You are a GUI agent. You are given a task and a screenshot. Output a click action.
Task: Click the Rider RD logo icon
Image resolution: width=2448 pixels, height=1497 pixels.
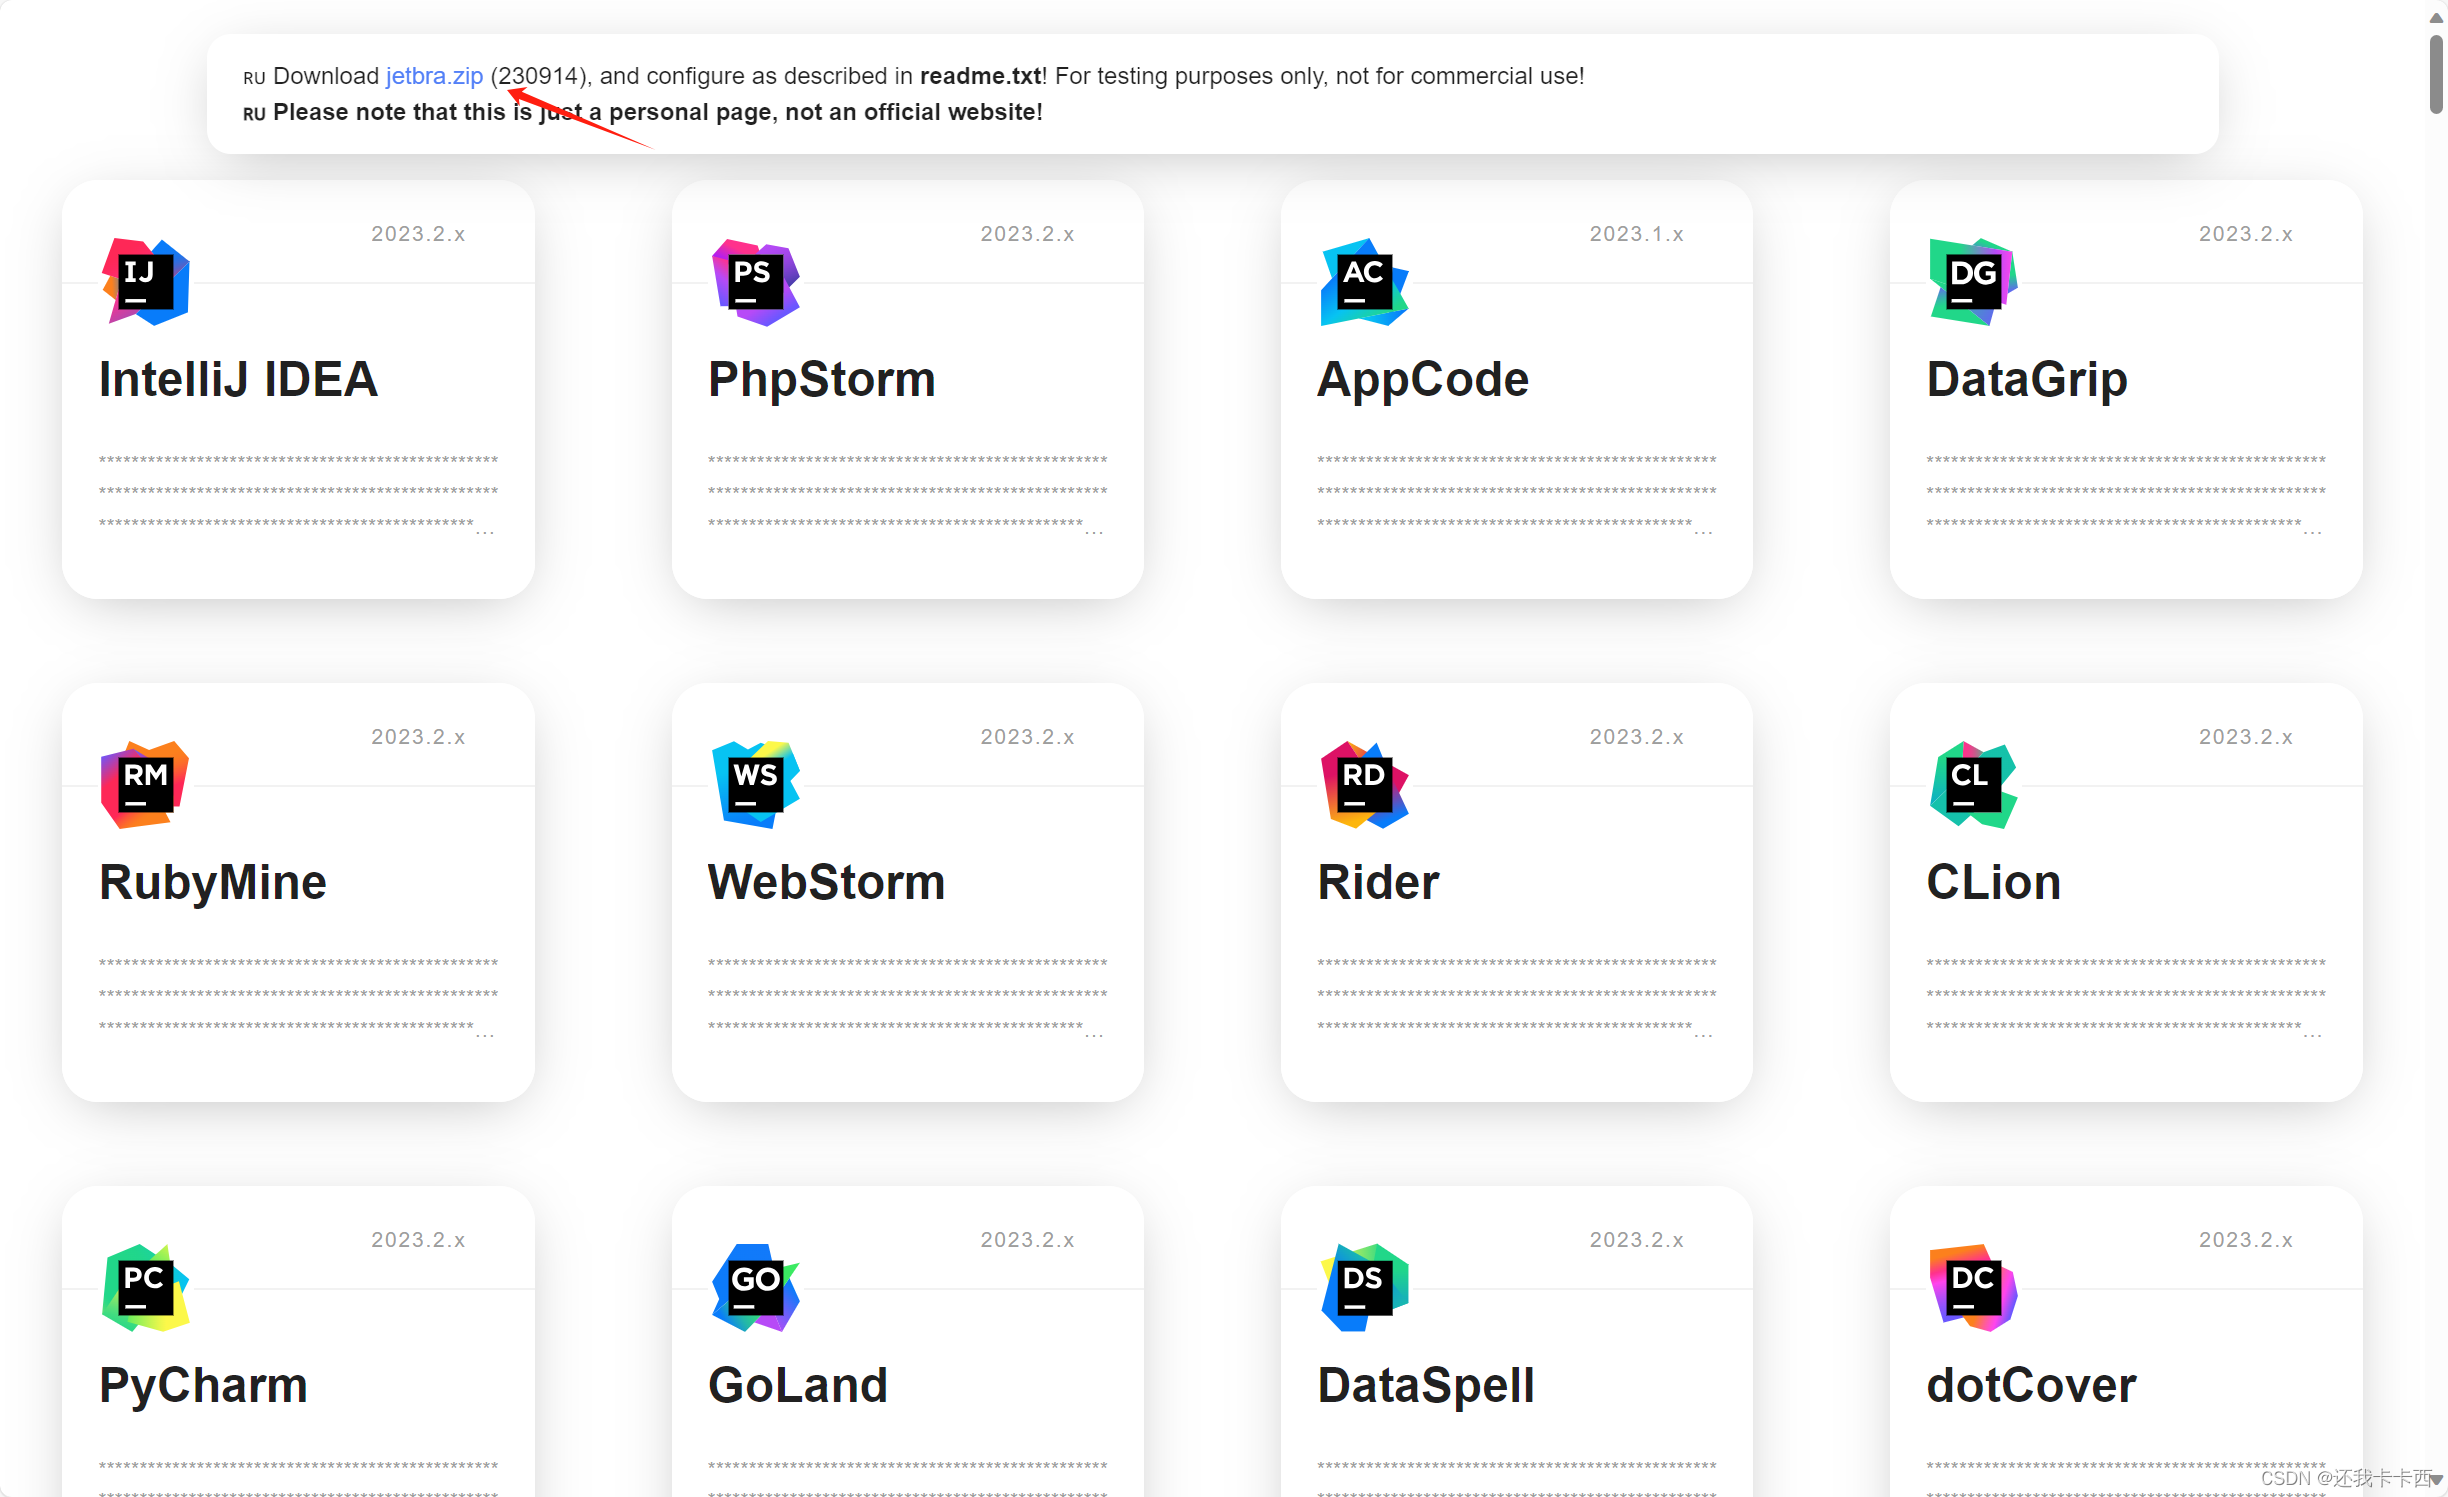[x=1364, y=785]
